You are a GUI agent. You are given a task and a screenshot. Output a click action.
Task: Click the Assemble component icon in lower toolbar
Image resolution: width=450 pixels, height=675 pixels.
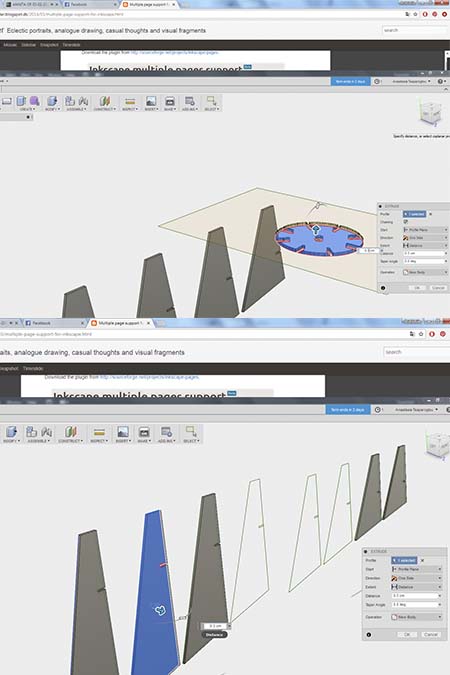tap(31, 432)
